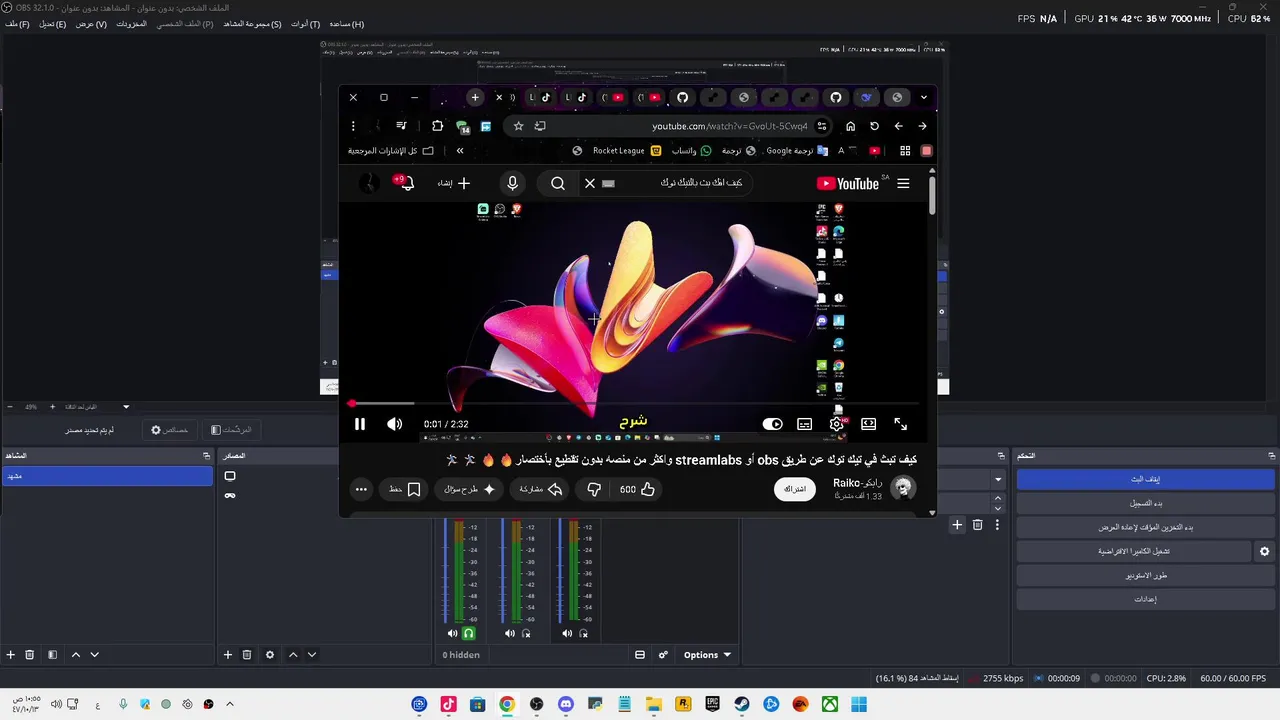Open OBS تحرير (E) menu

pos(53,24)
